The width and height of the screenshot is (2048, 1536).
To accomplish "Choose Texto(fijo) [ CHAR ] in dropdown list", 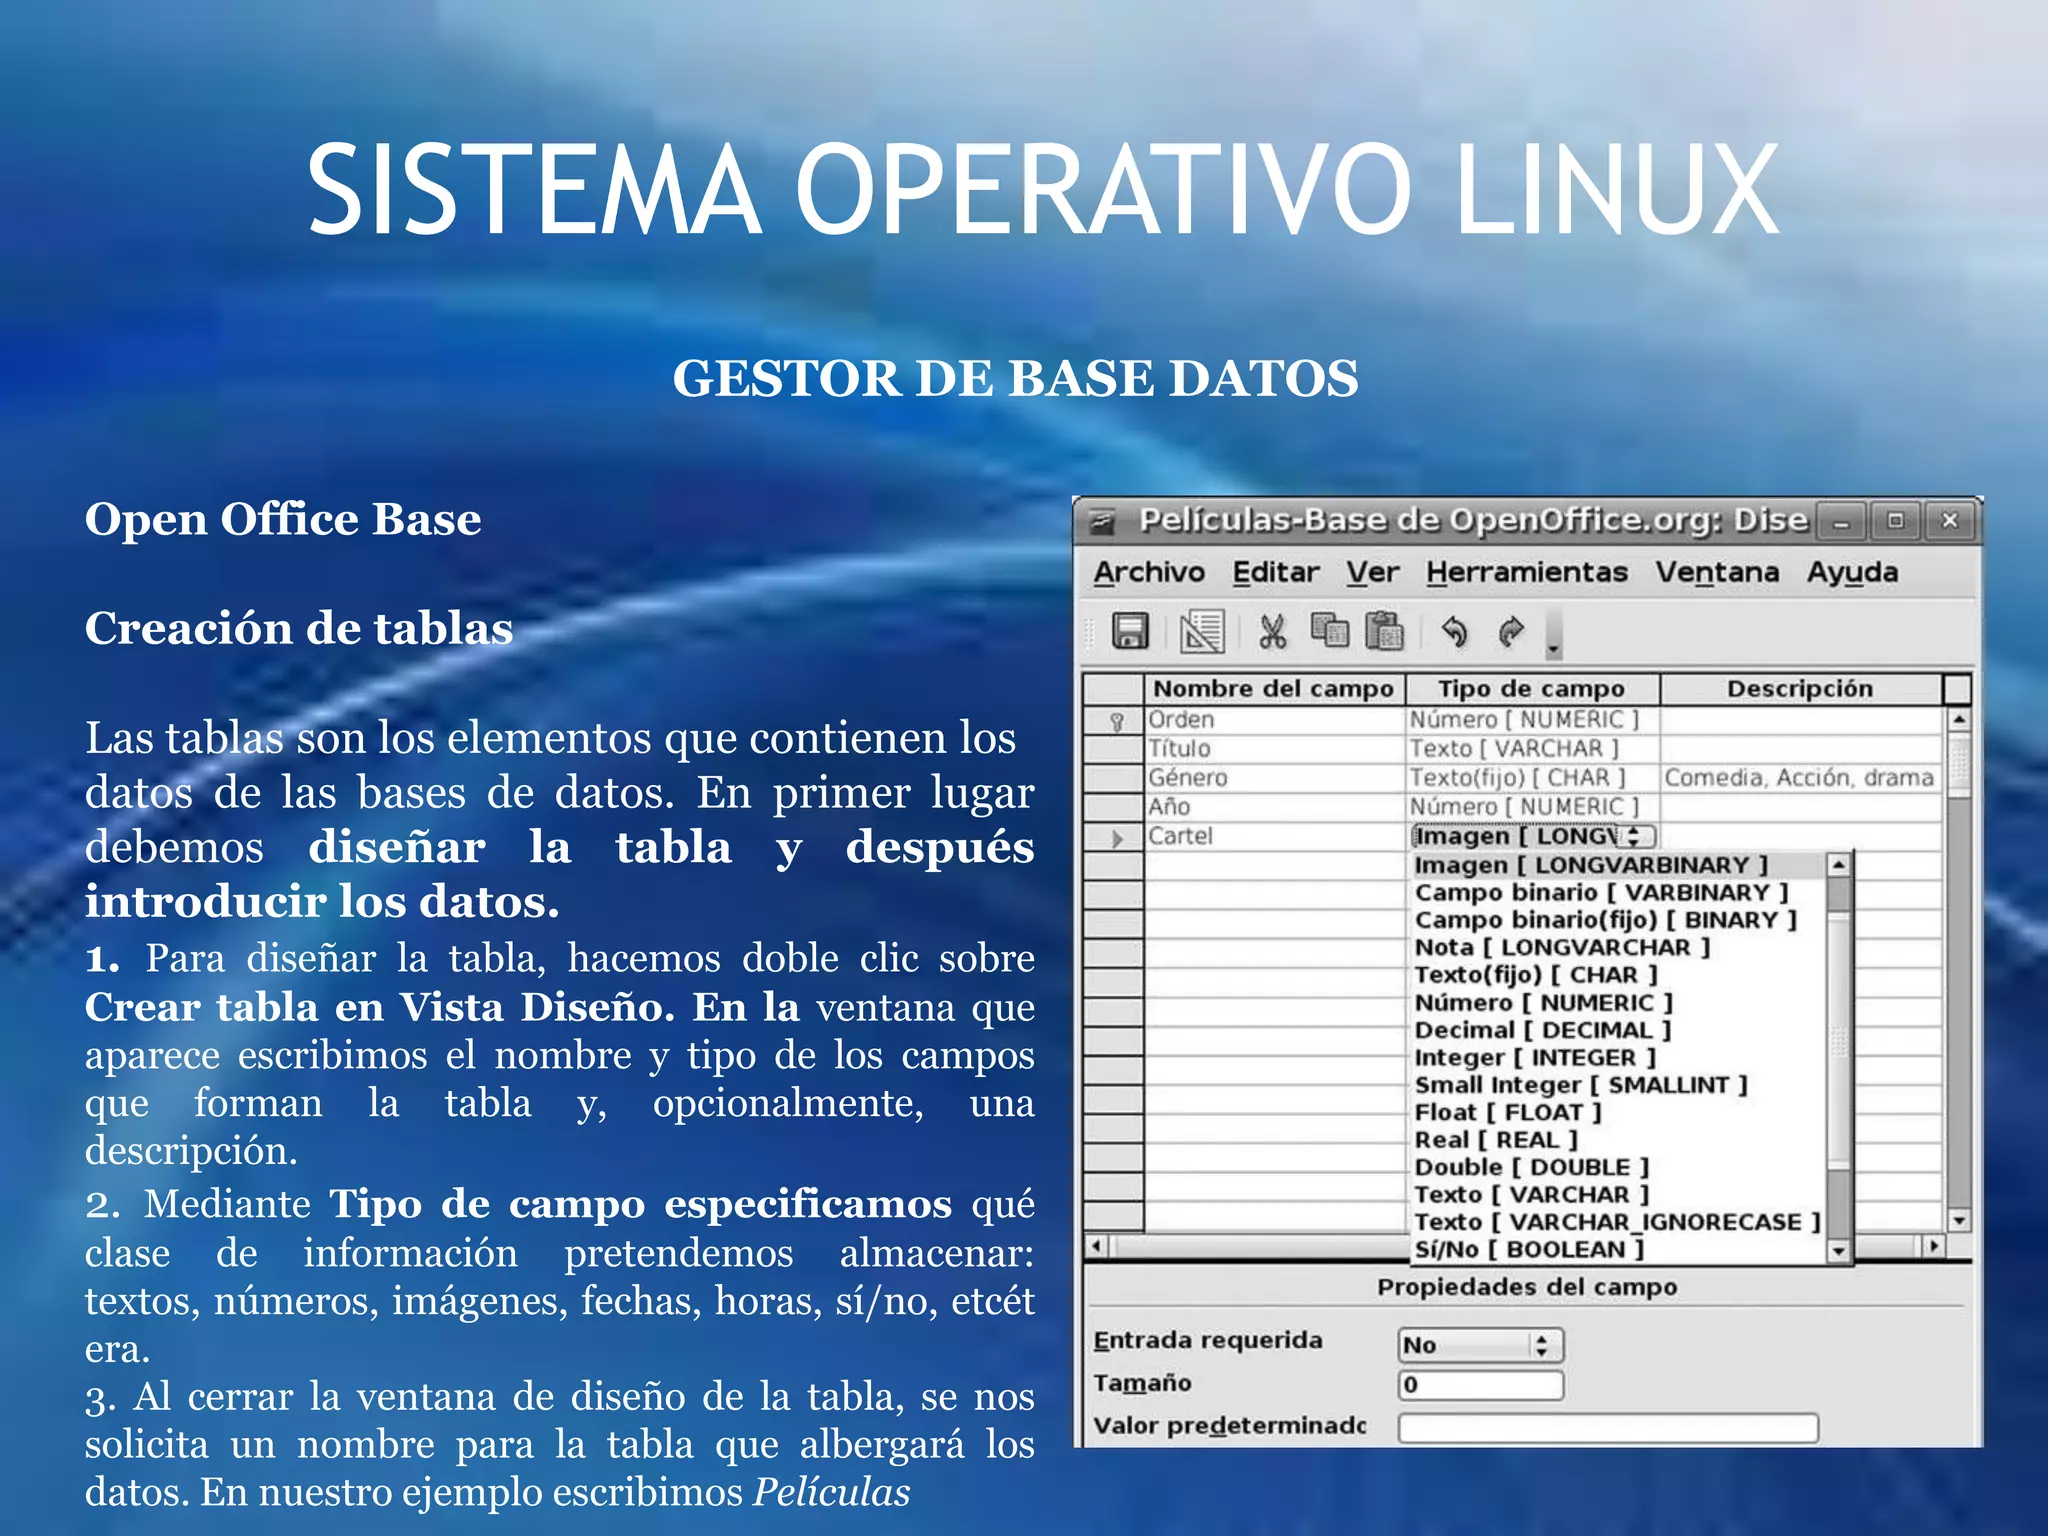I will [1618, 975].
